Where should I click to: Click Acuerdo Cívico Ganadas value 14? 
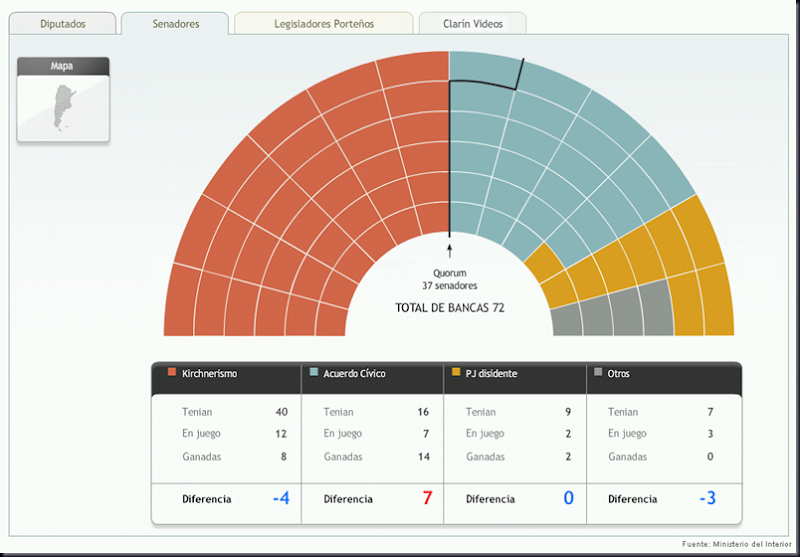pos(424,457)
